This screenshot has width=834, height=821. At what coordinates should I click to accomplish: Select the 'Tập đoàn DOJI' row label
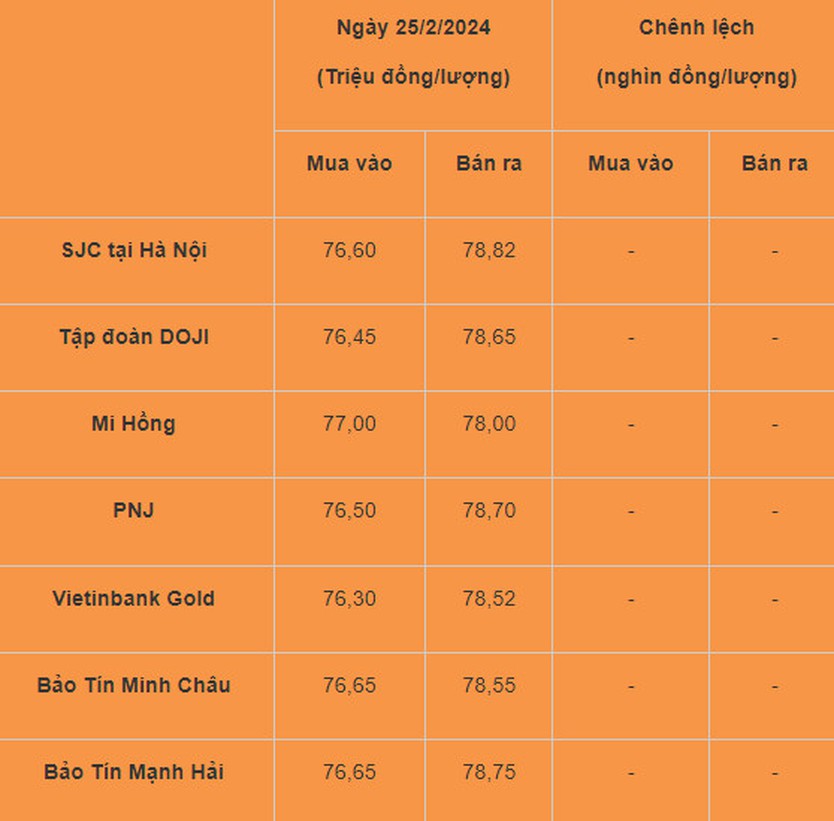(134, 337)
